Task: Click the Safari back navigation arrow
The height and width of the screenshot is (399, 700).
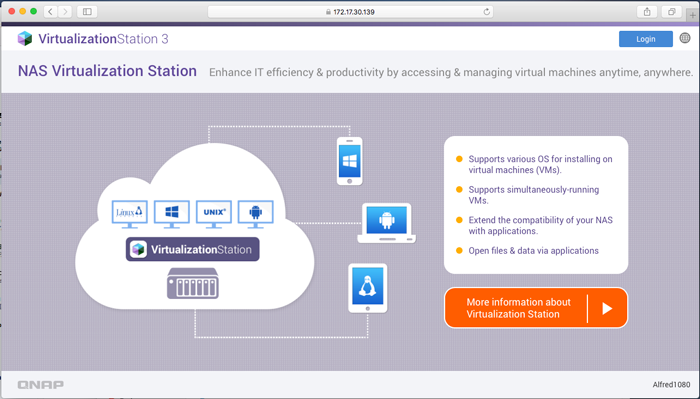Action: (50, 12)
